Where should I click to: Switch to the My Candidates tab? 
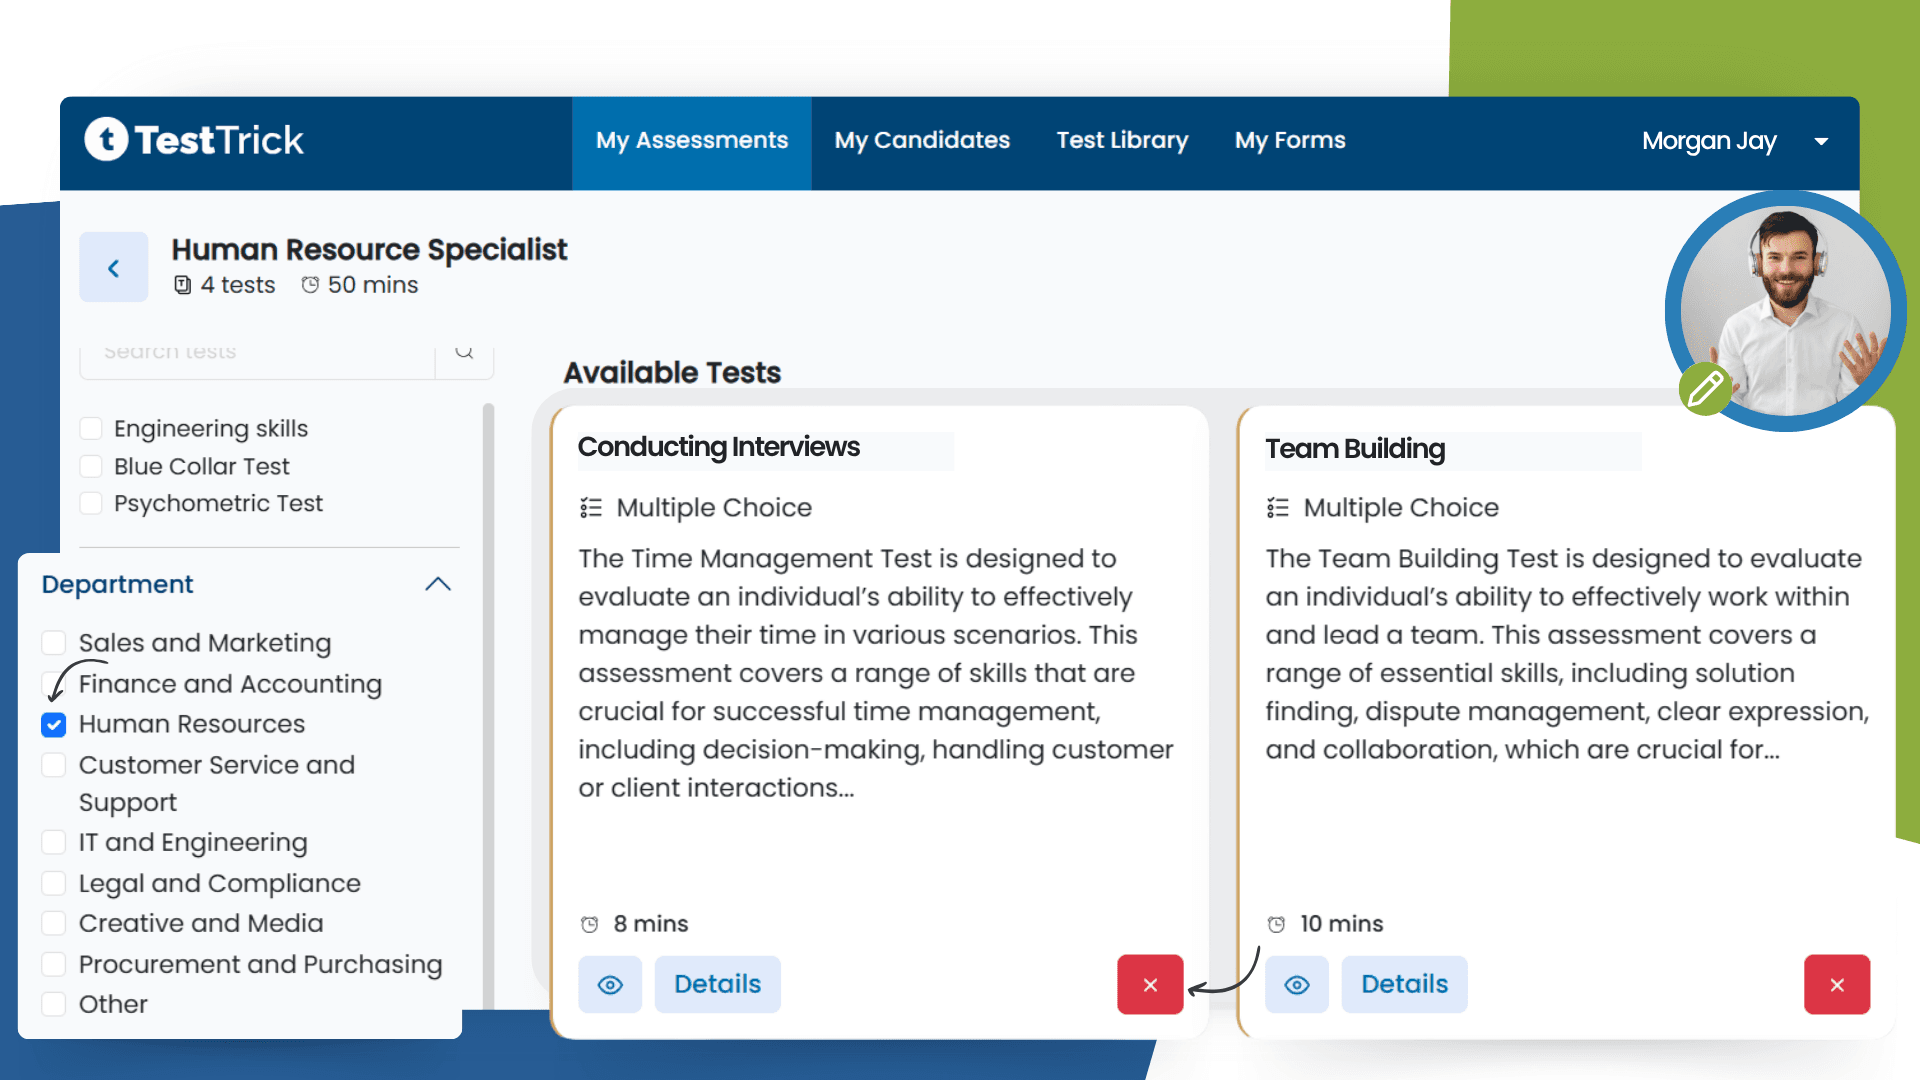click(x=922, y=140)
